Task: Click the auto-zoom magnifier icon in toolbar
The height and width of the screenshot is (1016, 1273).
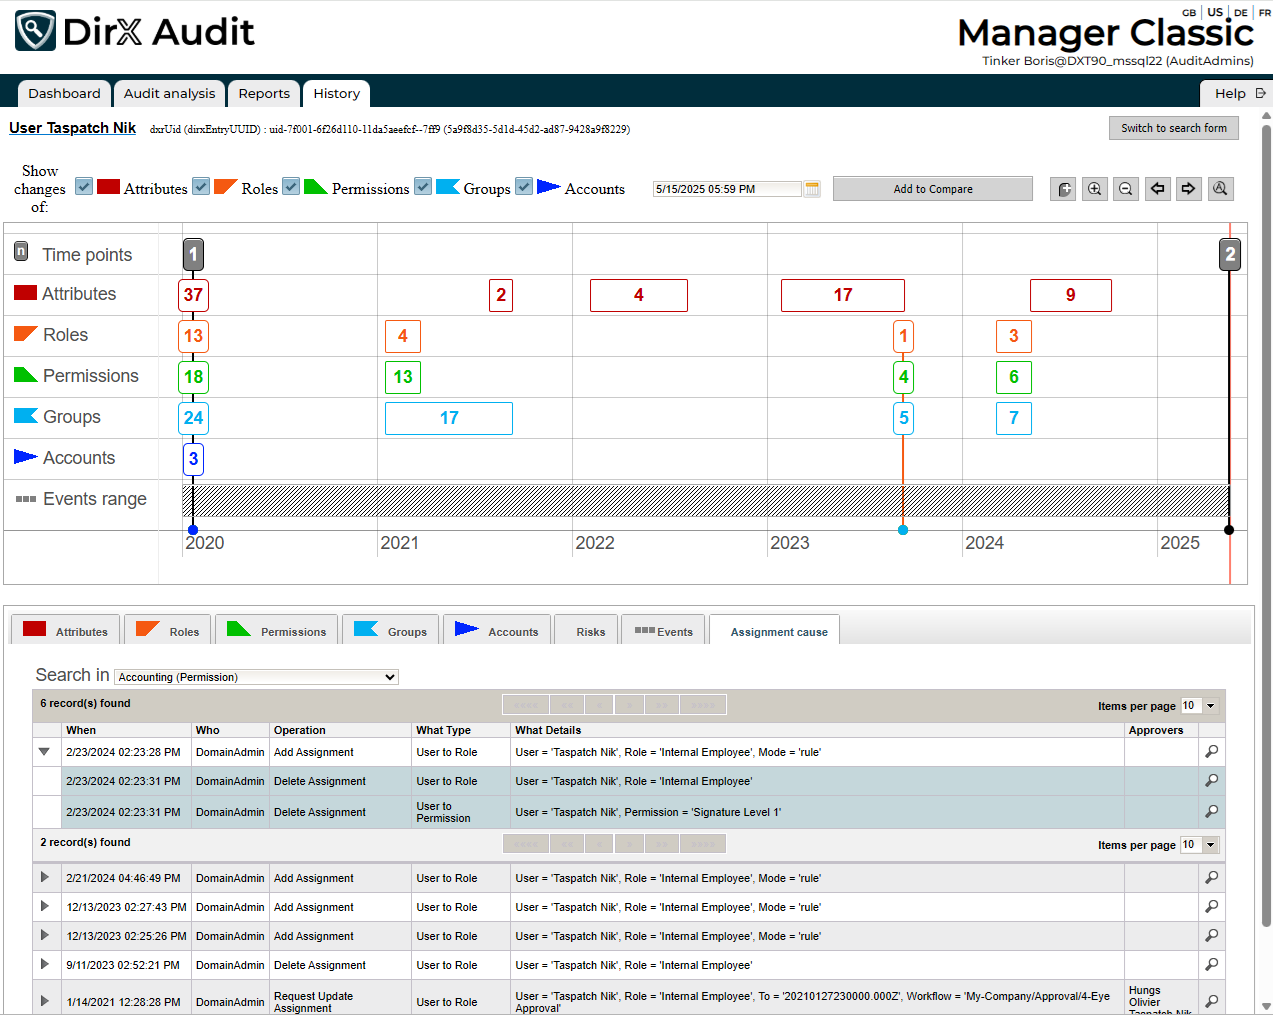Action: click(1220, 189)
